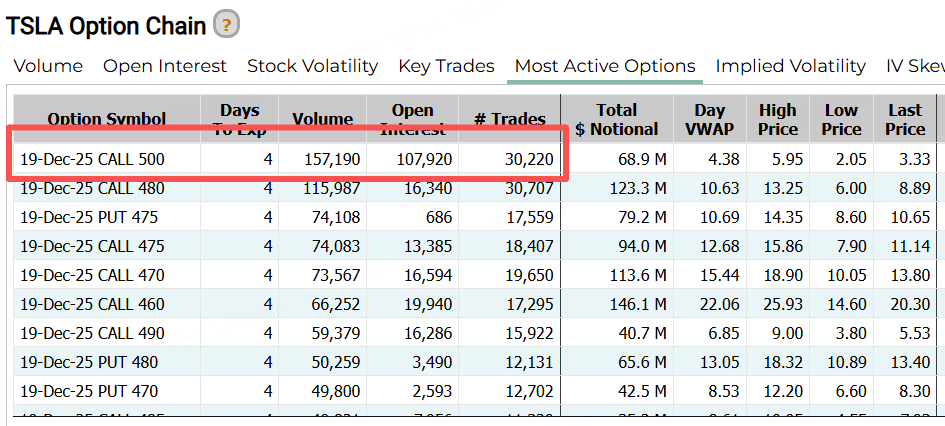945x426 pixels.
Task: Sort by Days To Exp column header
Action: click(x=239, y=119)
